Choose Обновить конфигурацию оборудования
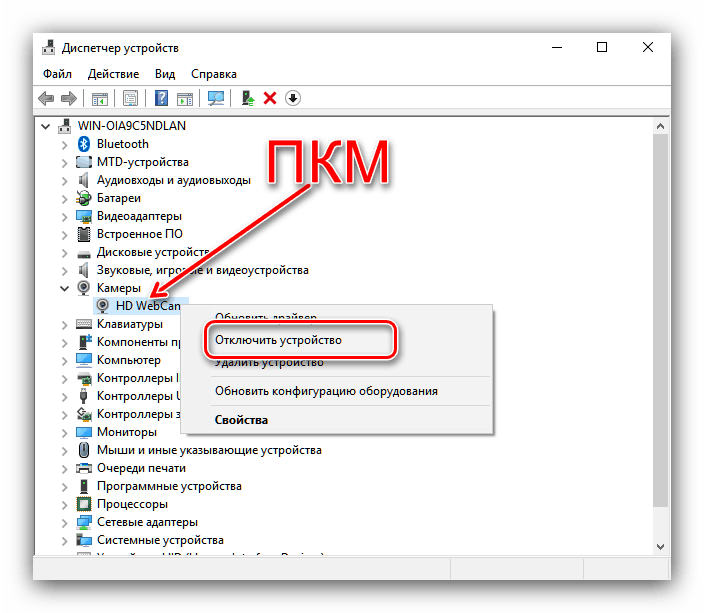704x613 pixels. [x=326, y=391]
